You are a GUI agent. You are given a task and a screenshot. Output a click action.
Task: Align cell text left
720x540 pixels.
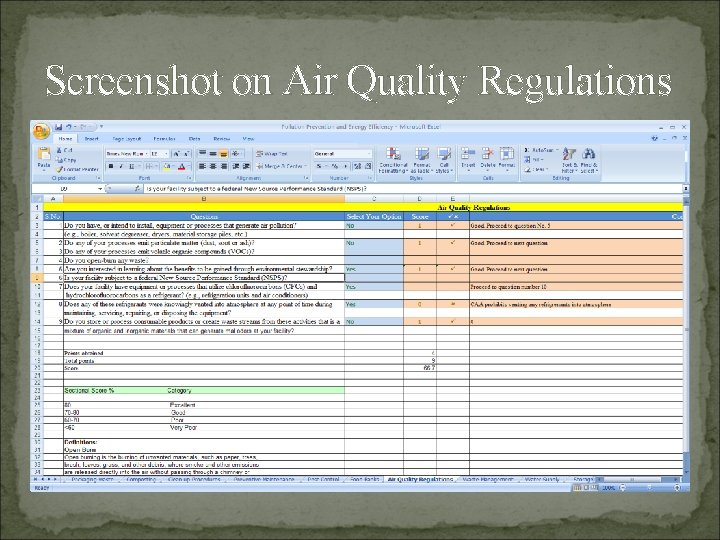202,166
